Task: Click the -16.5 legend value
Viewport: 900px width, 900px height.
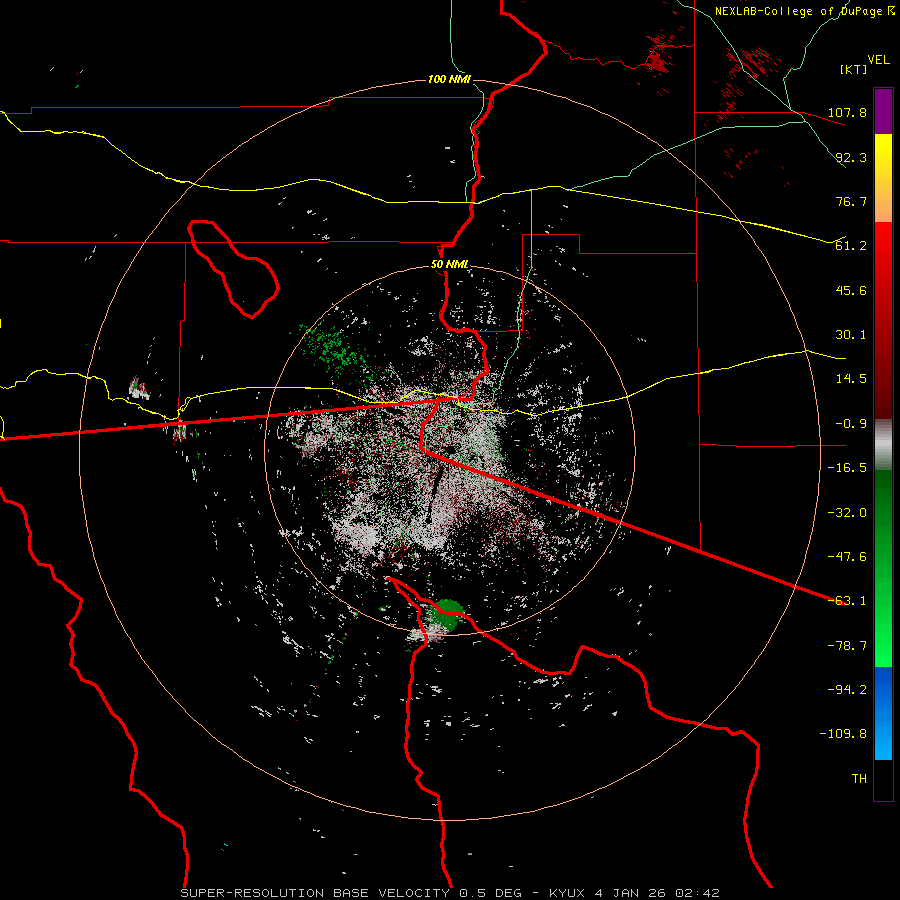Action: [x=847, y=468]
